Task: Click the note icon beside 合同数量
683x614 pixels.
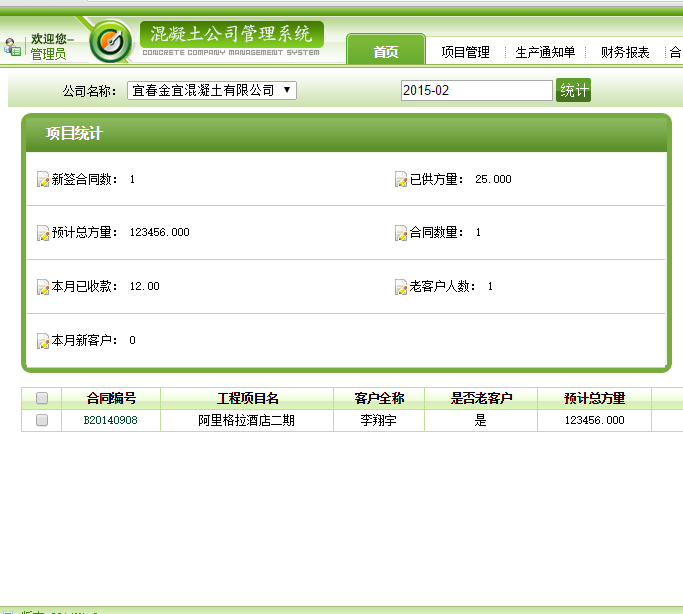Action: click(401, 233)
